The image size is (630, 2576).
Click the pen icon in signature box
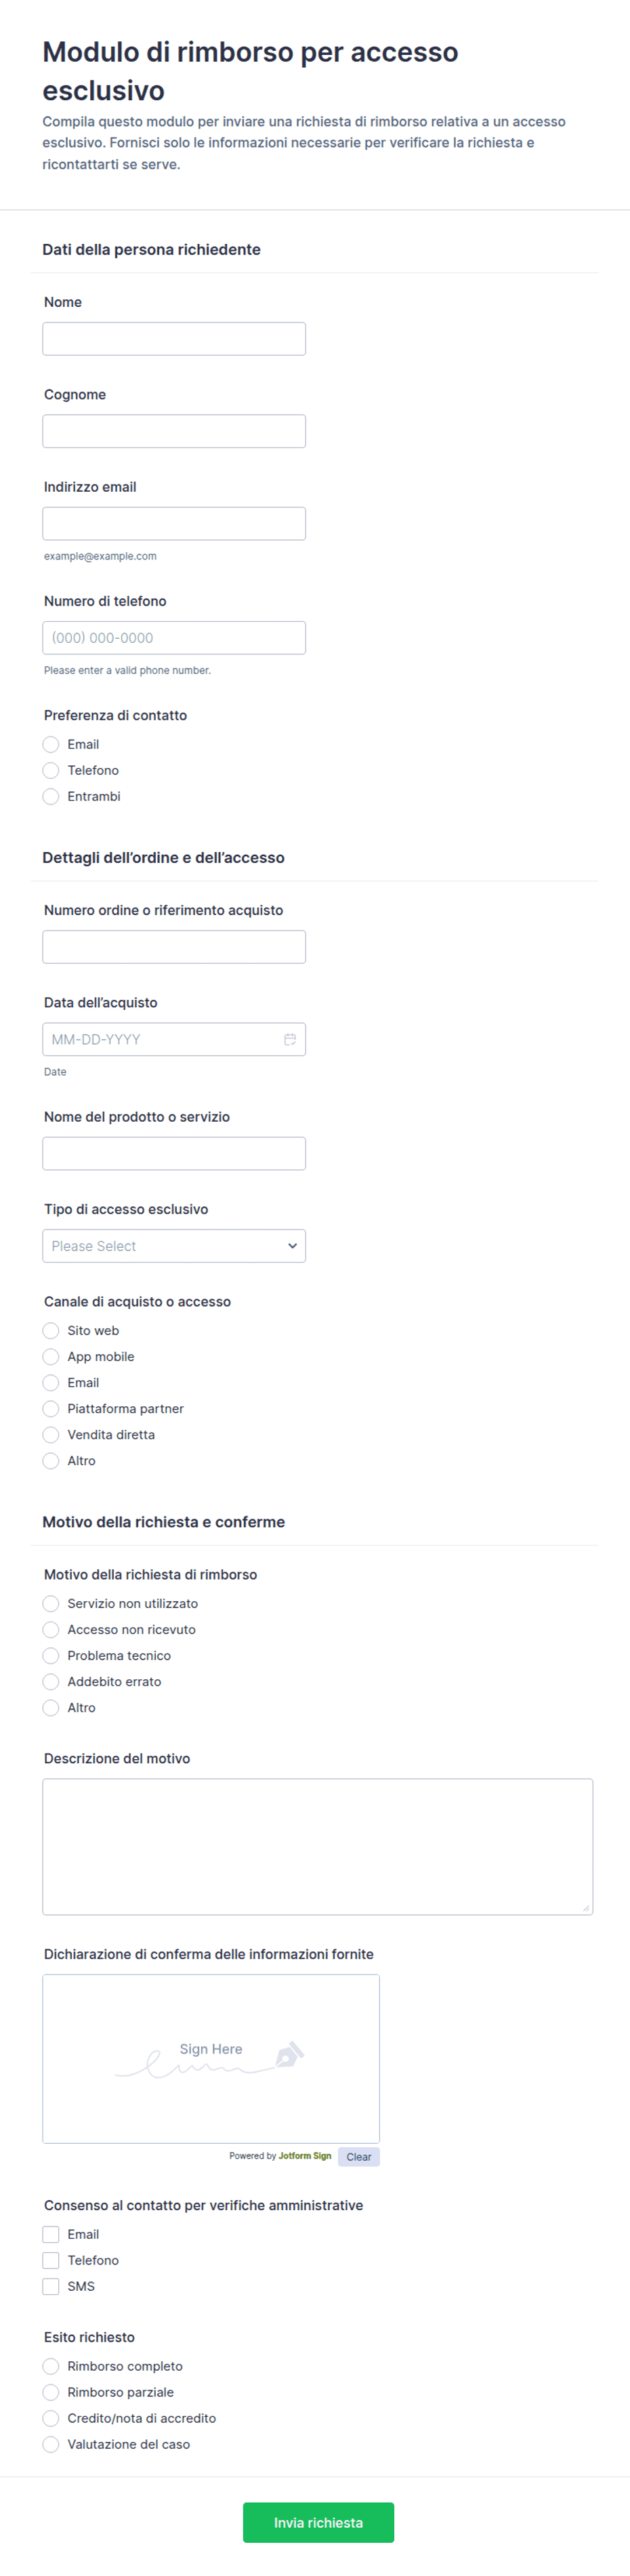(x=289, y=2055)
